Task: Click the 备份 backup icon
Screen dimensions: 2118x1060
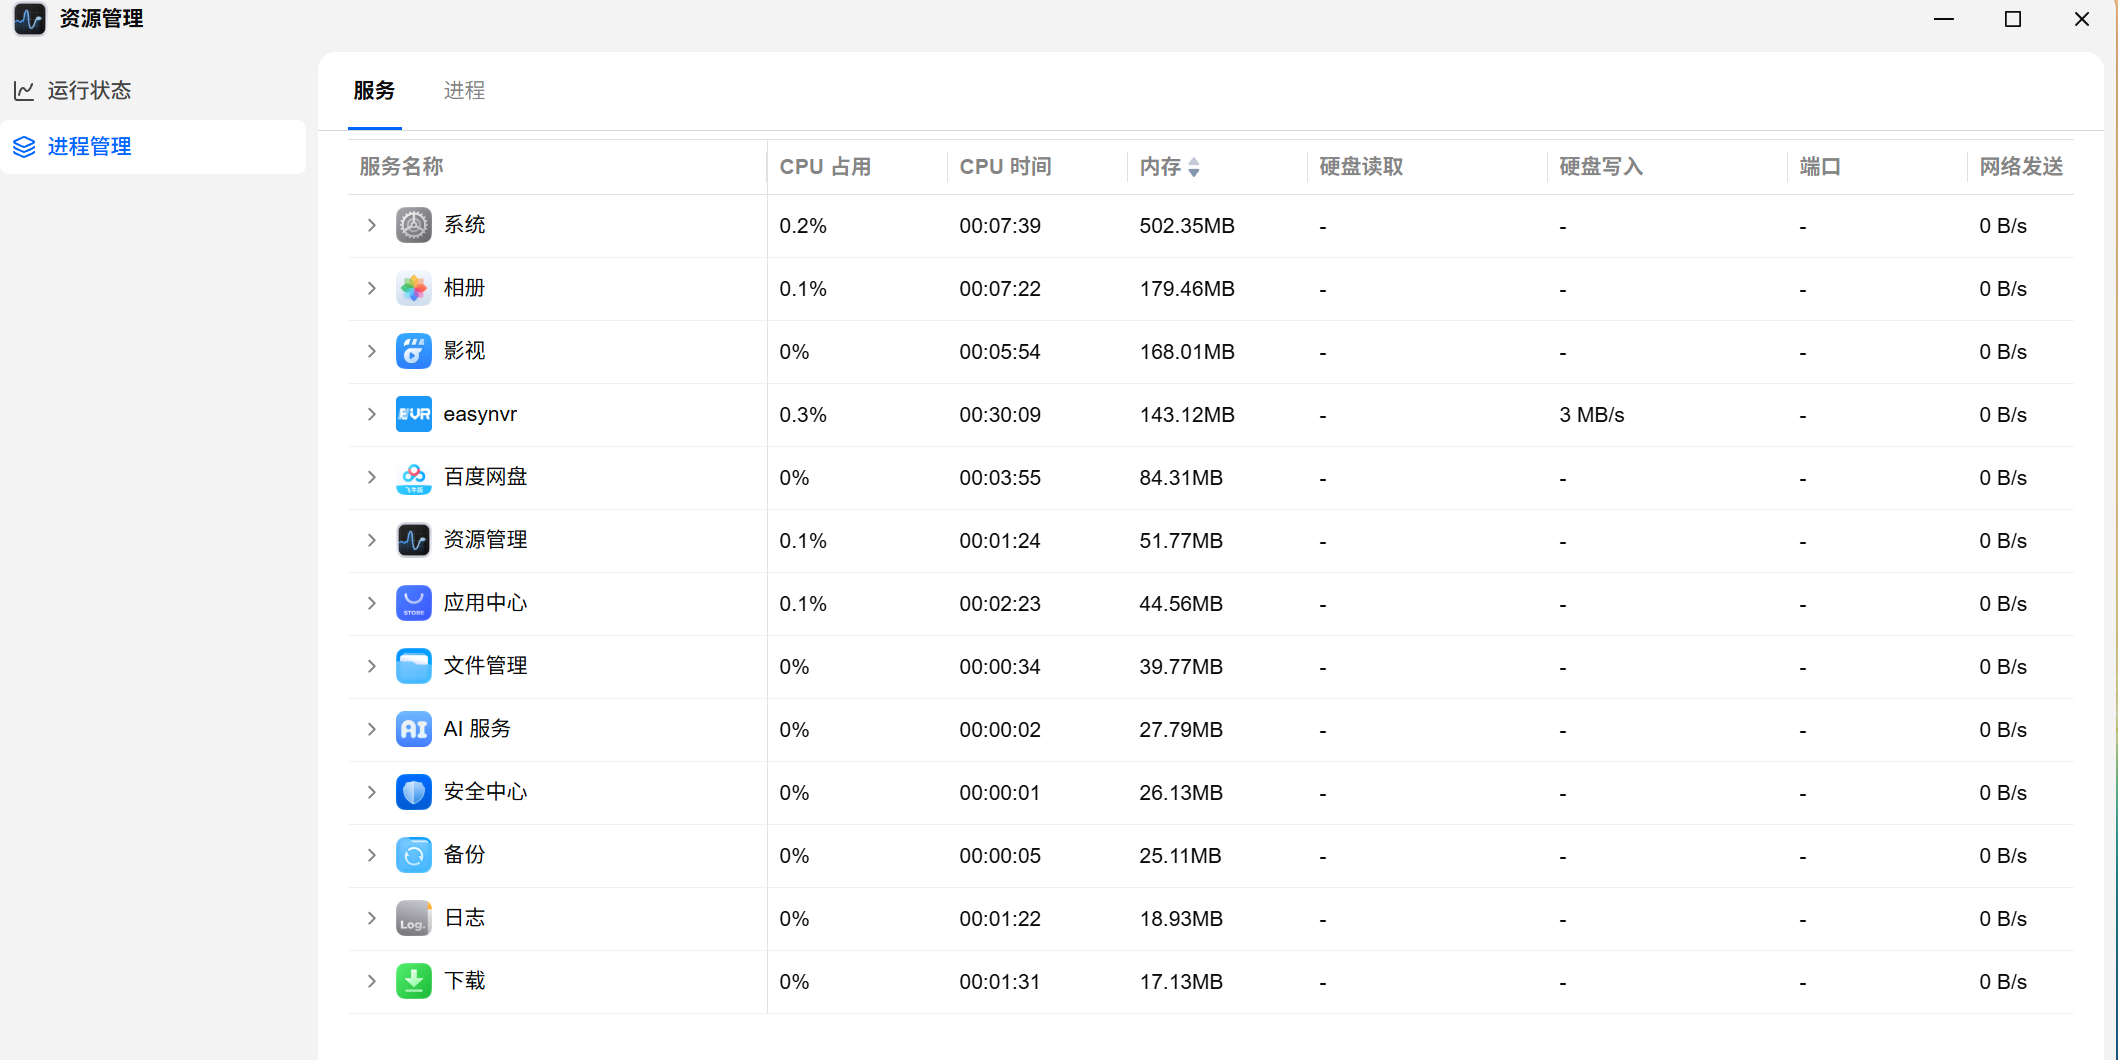Action: [413, 855]
